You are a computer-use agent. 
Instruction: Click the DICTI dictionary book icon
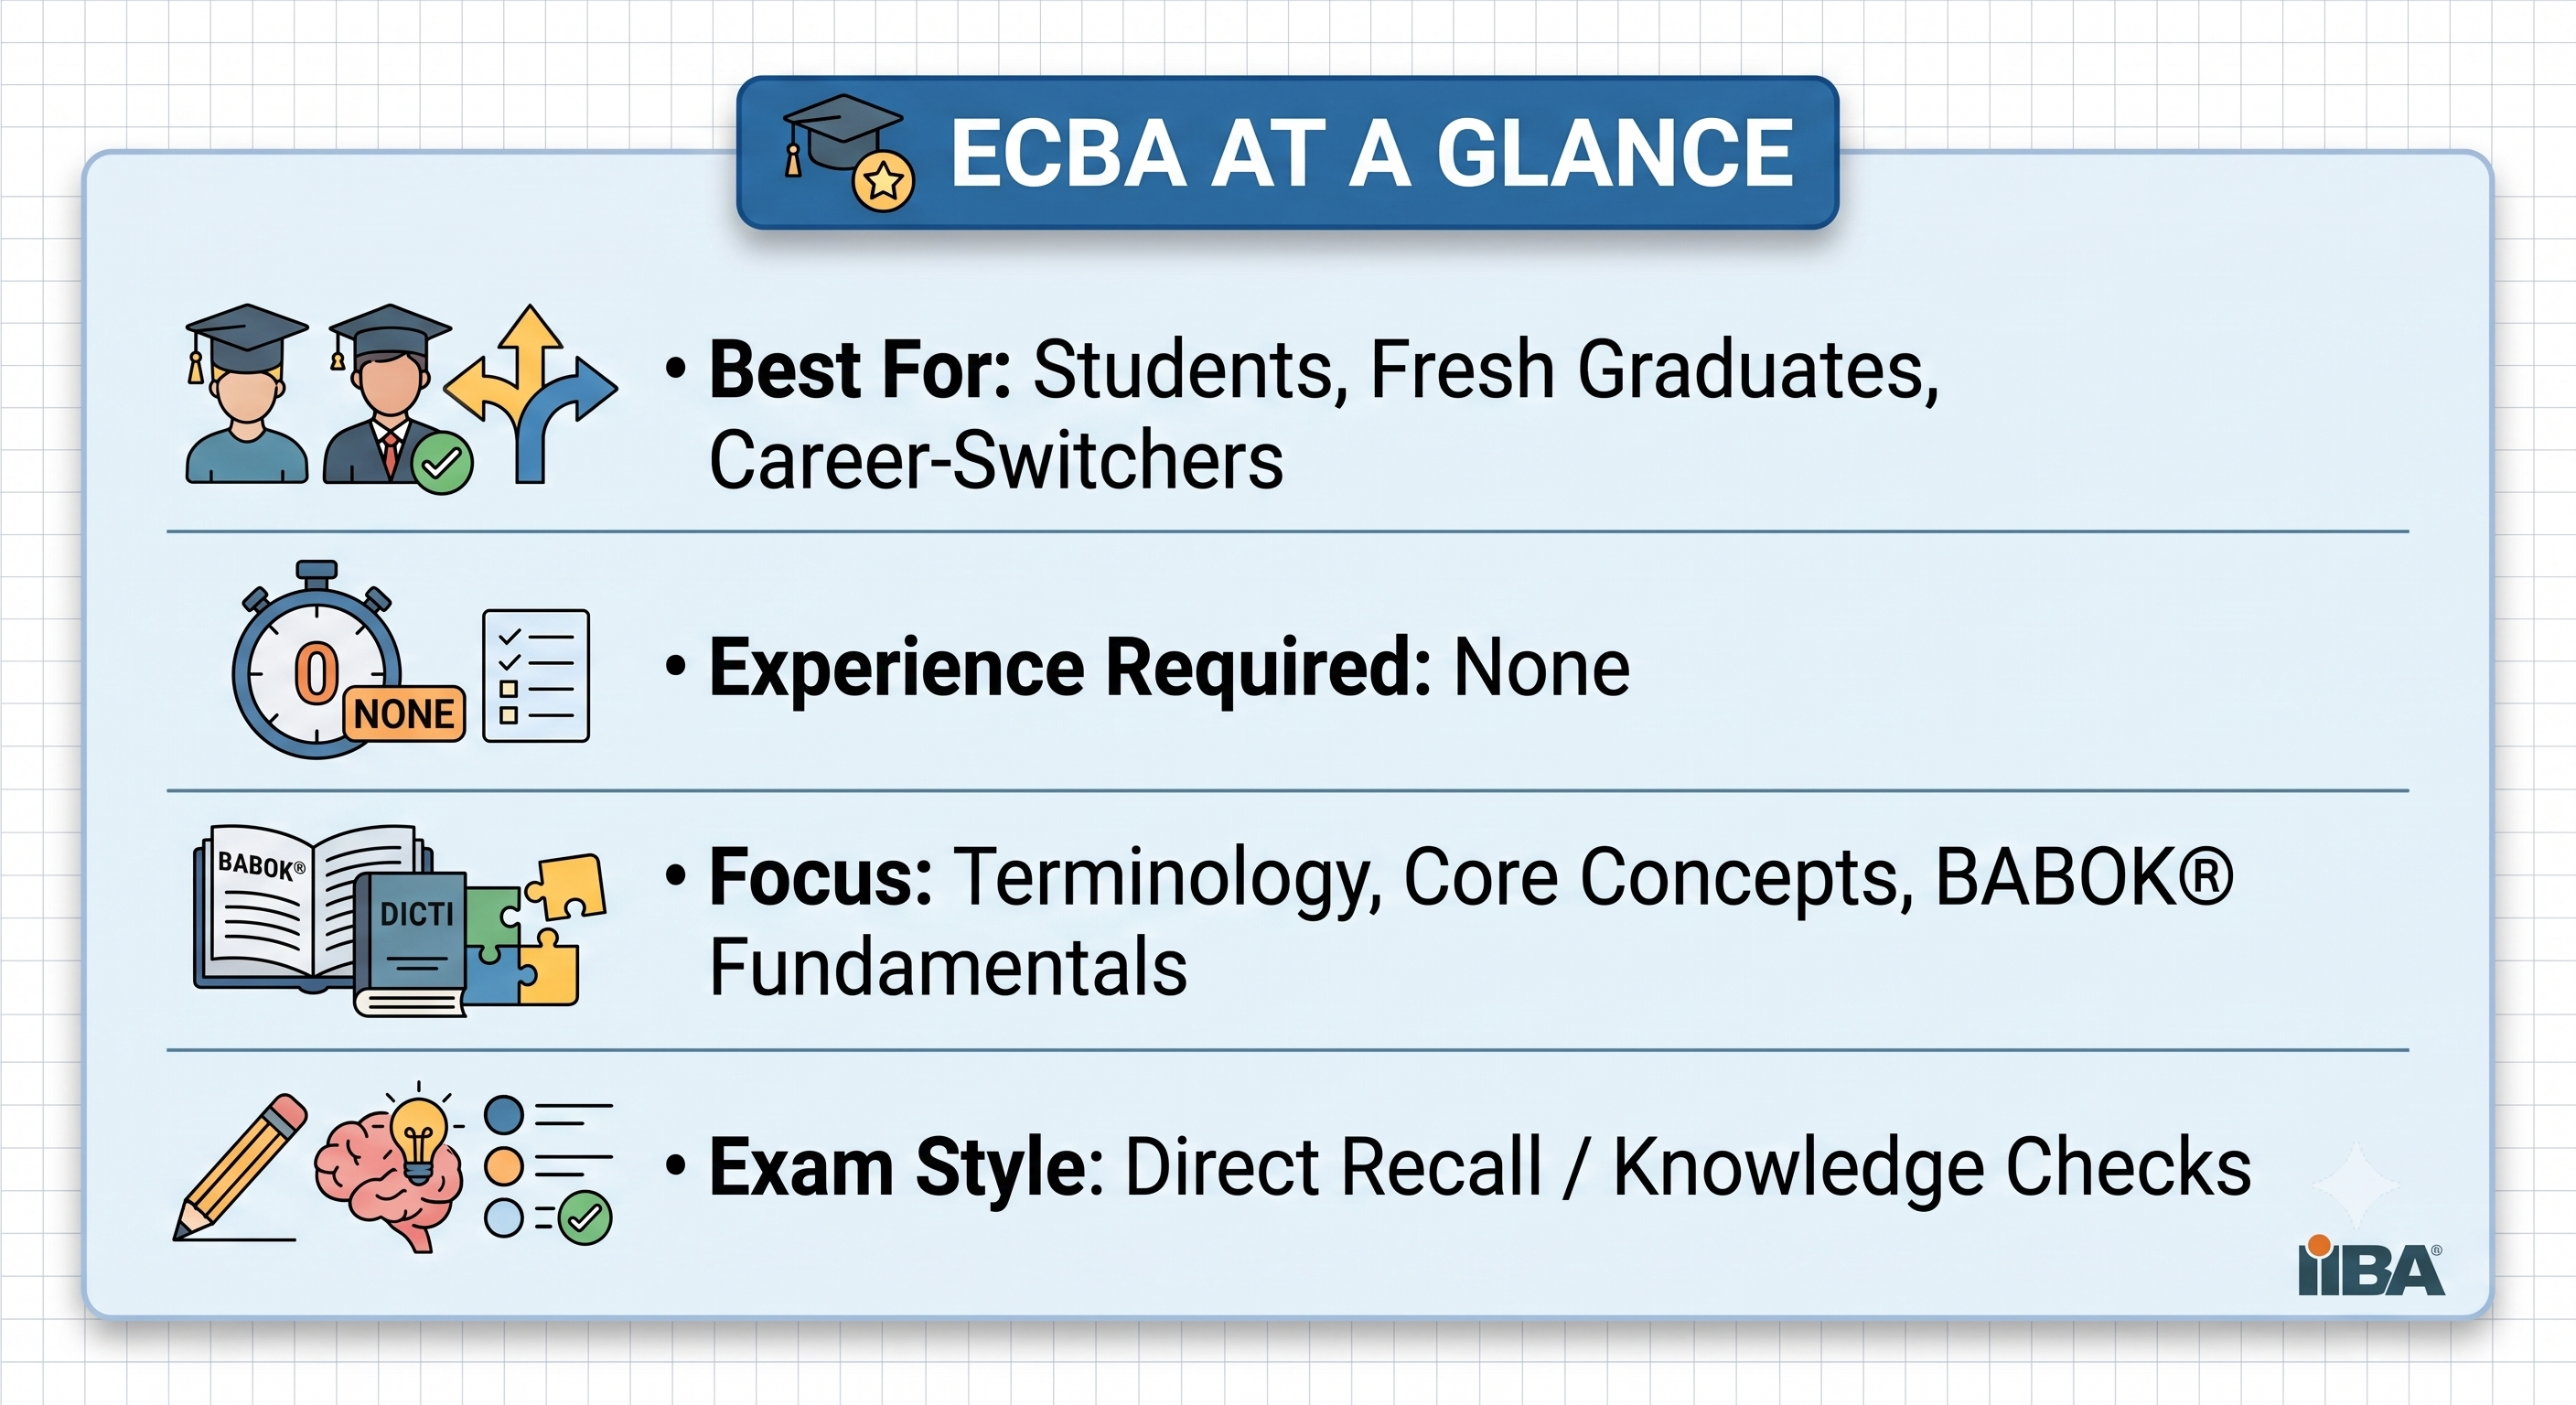click(x=412, y=944)
